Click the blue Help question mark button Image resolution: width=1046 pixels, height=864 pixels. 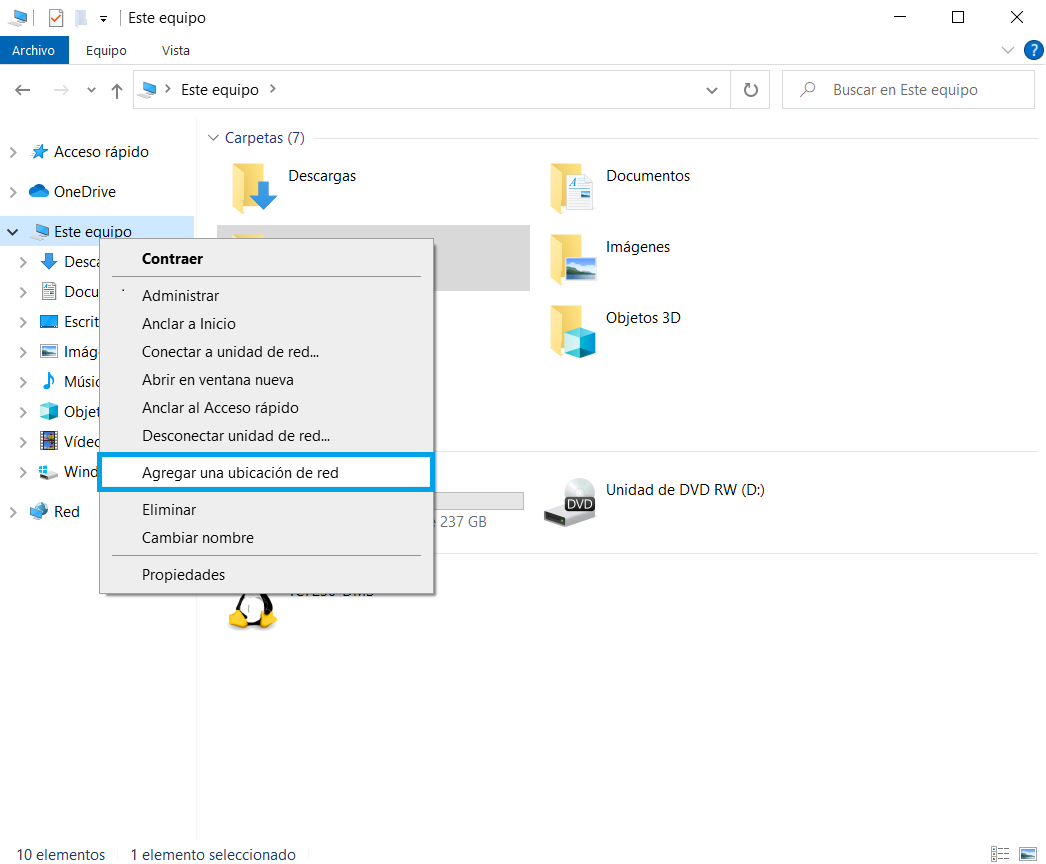[1033, 49]
